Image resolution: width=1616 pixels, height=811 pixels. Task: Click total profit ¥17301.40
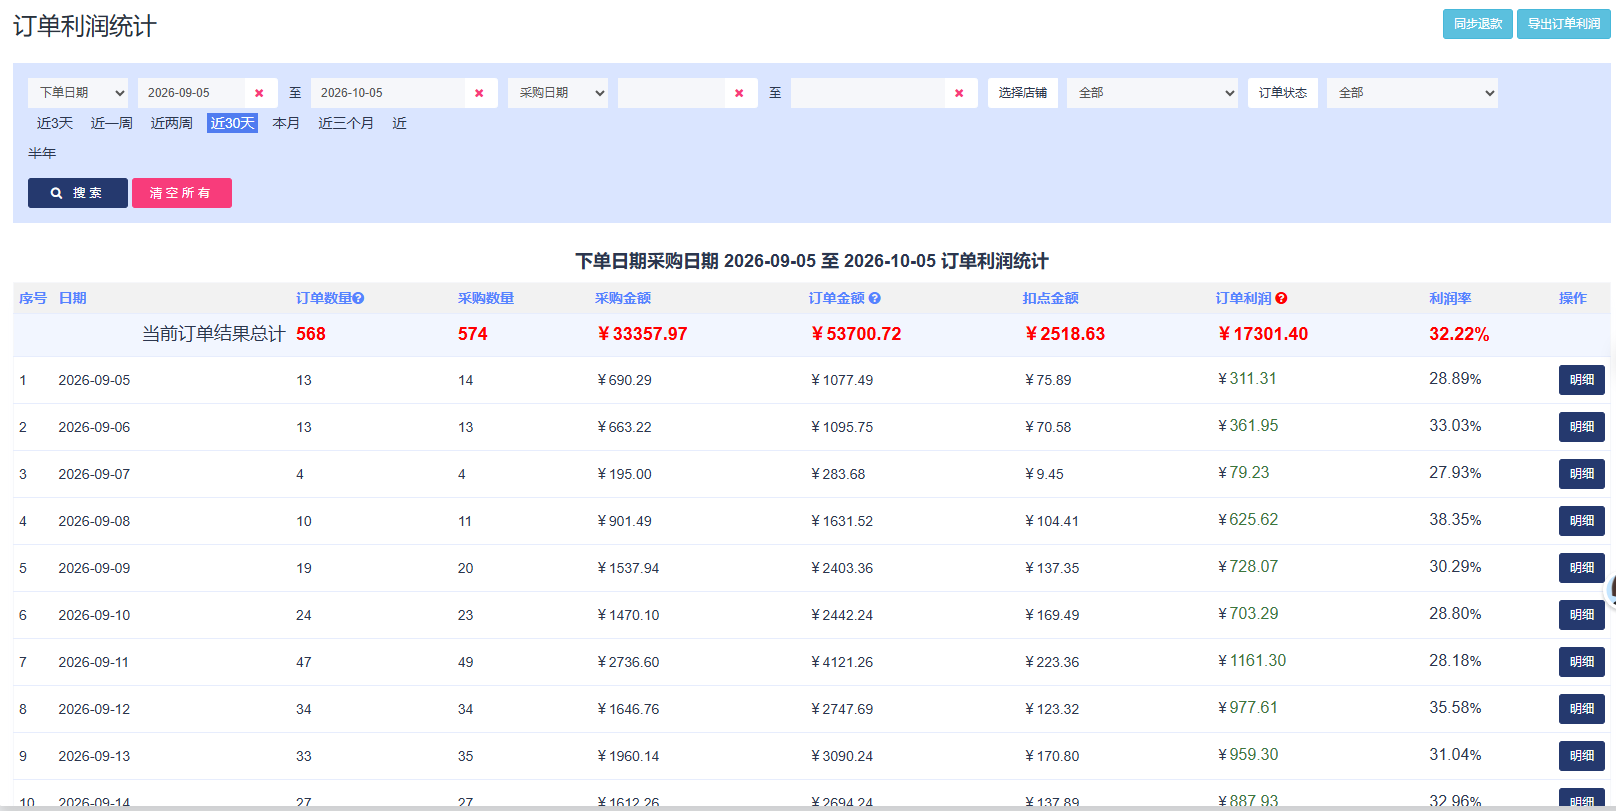[x=1263, y=334]
